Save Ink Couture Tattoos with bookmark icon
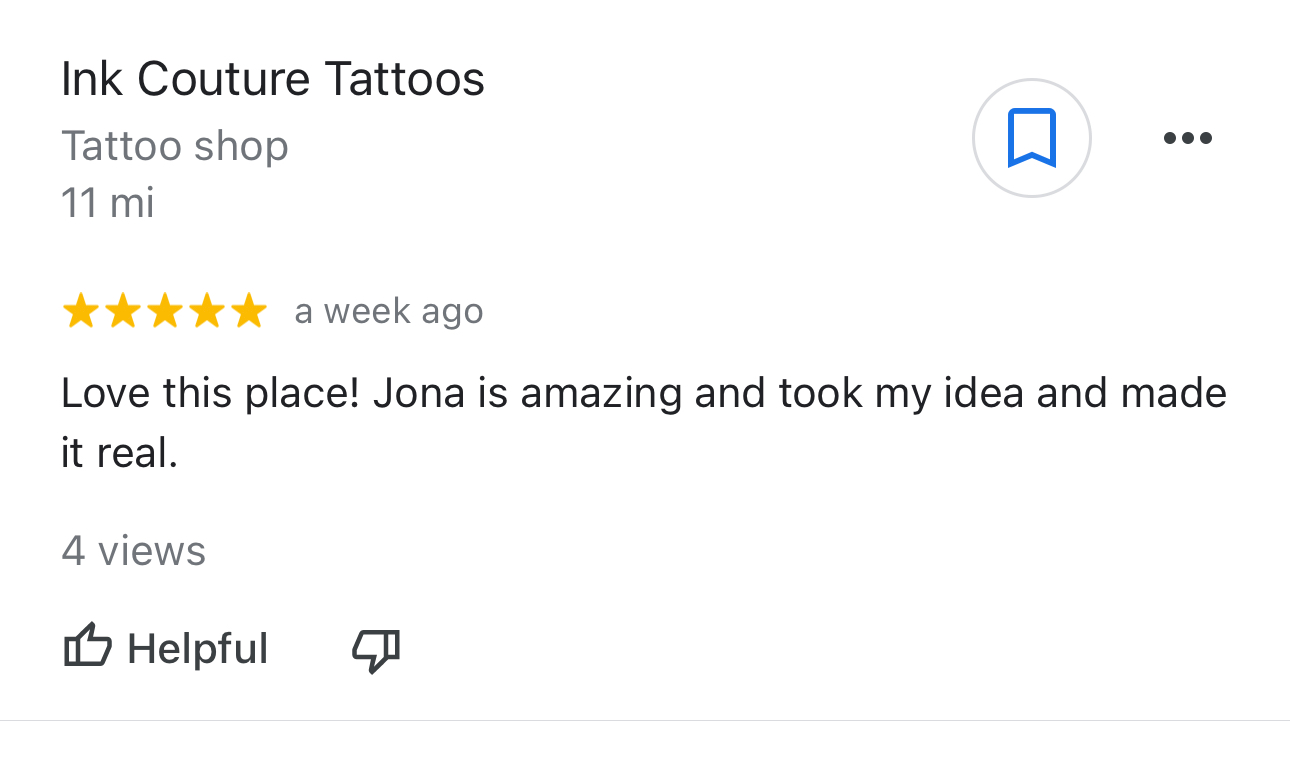Viewport: 1290px width, 760px height. pos(1031,138)
